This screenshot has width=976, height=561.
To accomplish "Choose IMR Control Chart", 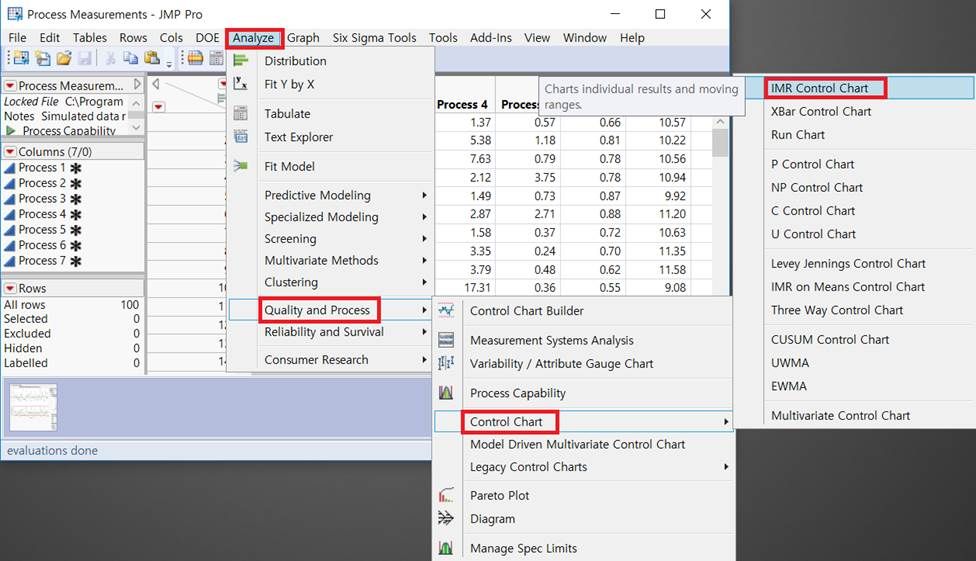I will (819, 88).
